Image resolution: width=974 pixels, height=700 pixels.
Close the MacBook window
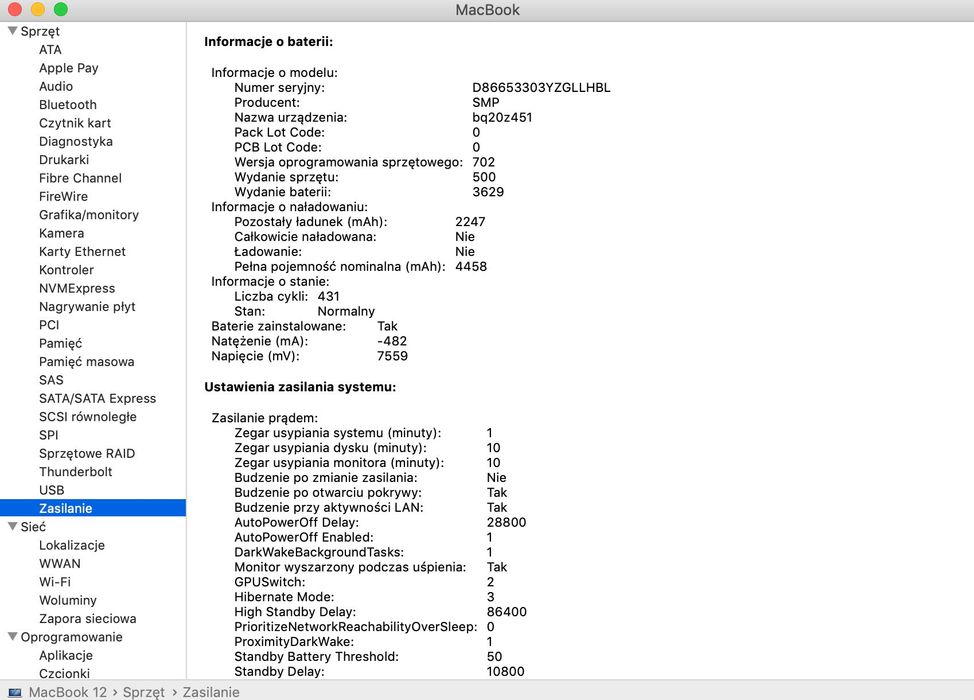15,9
